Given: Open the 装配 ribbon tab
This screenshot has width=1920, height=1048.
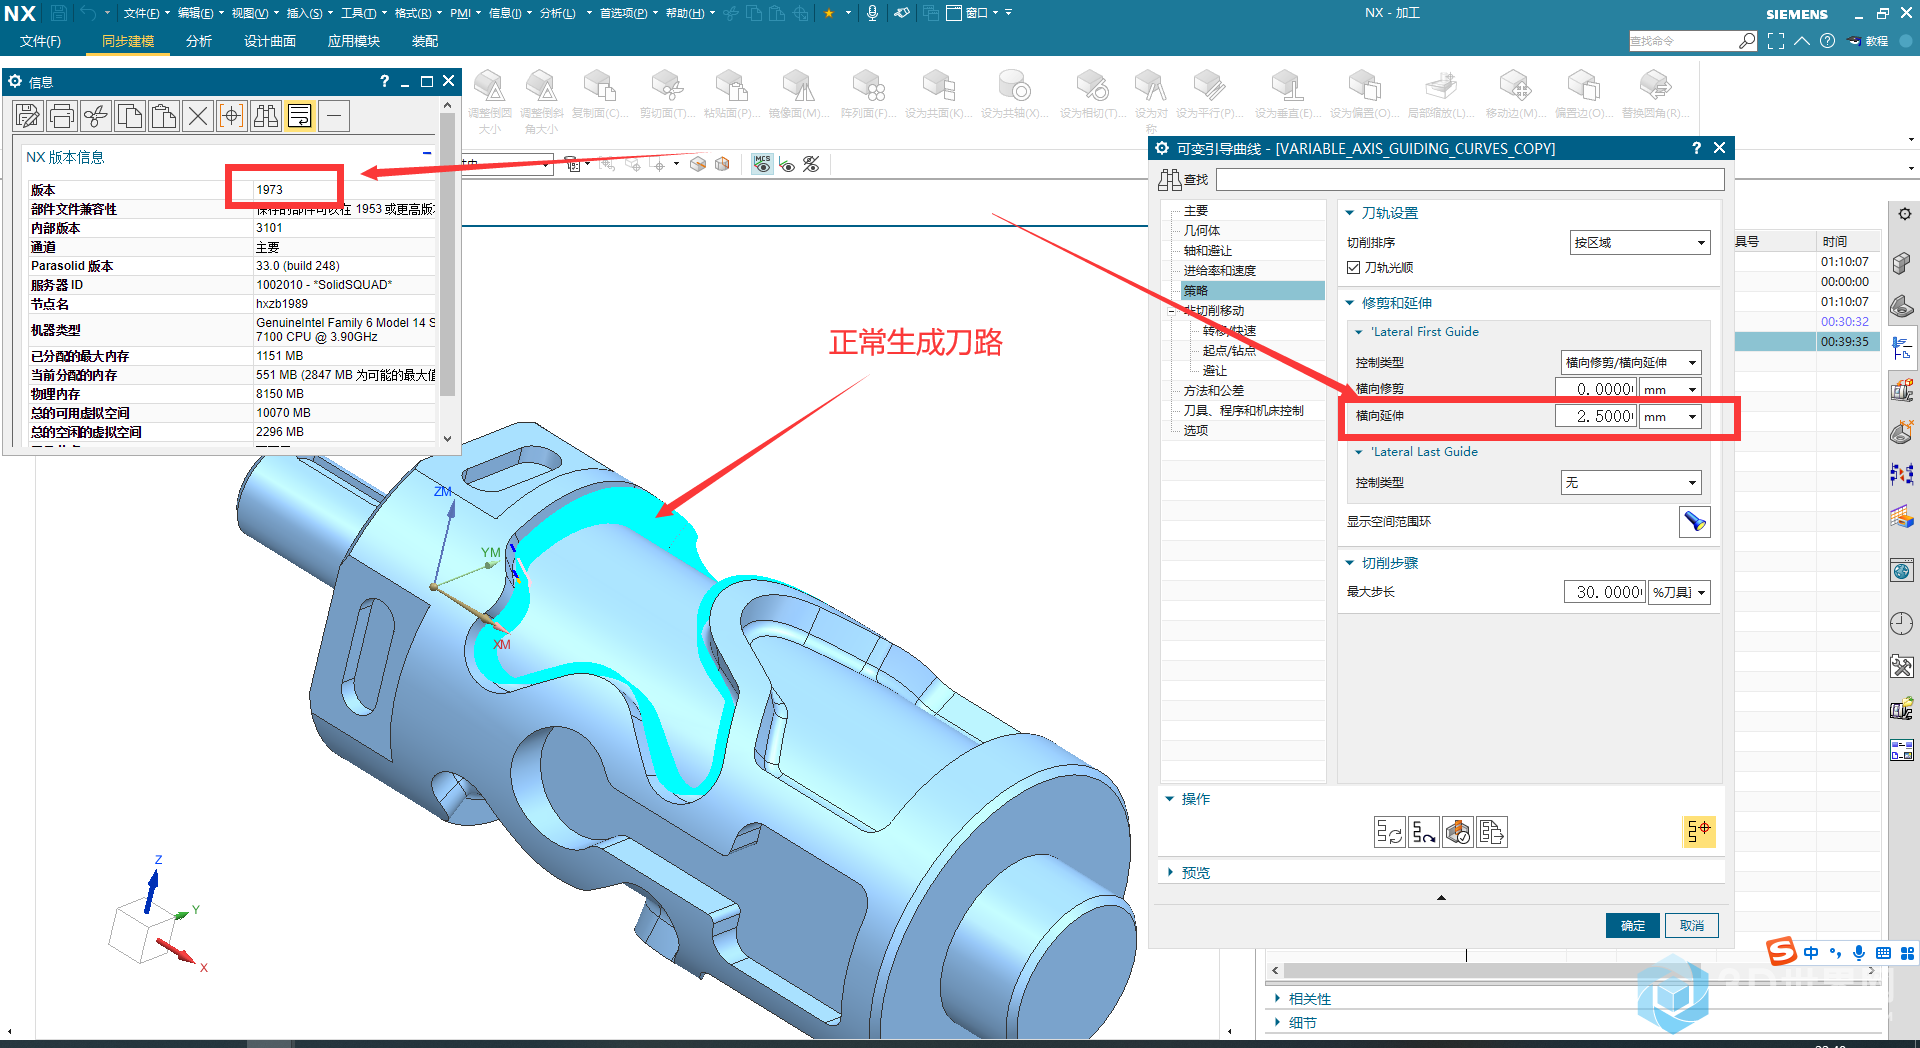Looking at the screenshot, I should [x=425, y=41].
